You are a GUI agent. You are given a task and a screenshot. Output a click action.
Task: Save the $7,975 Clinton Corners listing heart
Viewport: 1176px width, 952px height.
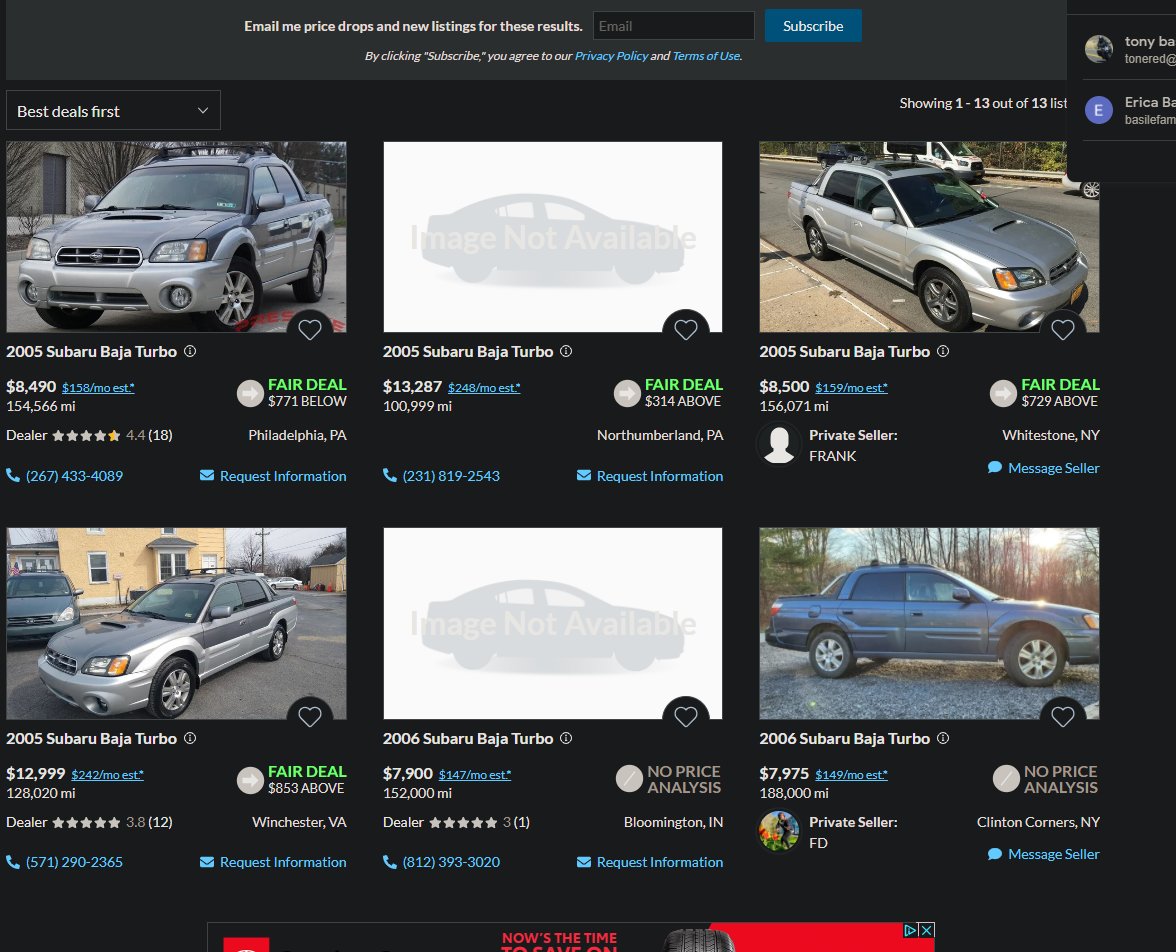click(x=1063, y=716)
